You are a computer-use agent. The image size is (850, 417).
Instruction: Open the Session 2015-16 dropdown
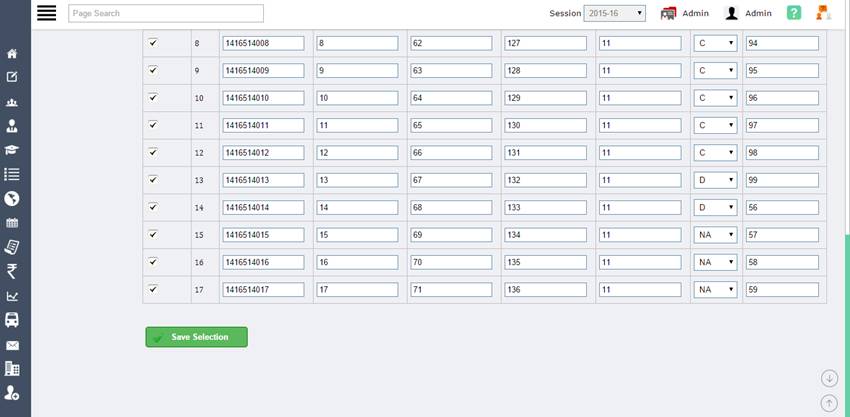coord(615,13)
